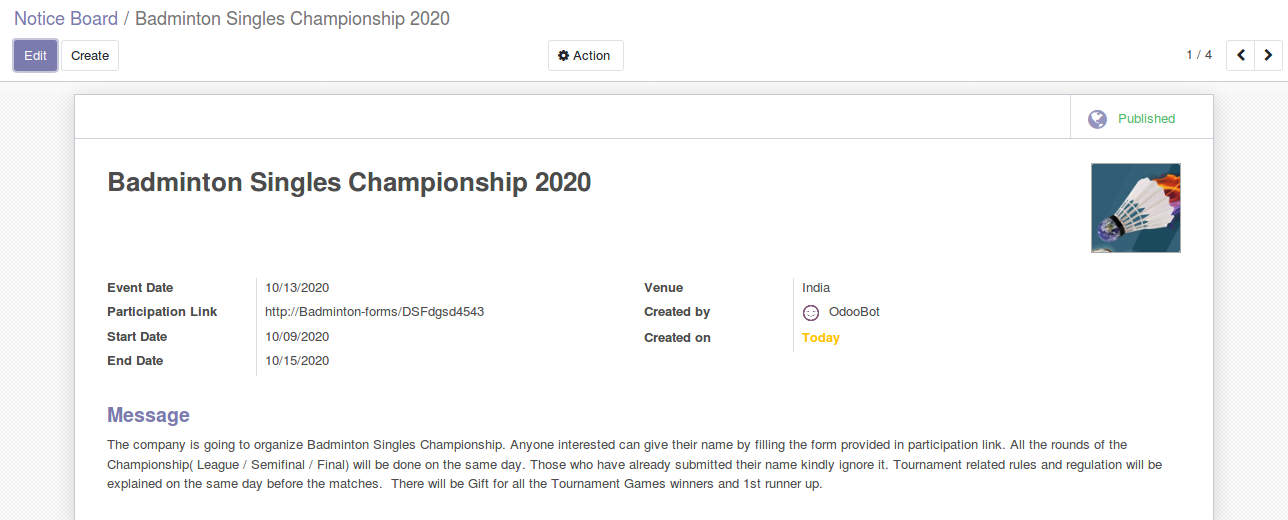Click the 1 / 4 pager counter
Viewport: 1288px width, 520px height.
(1198, 55)
